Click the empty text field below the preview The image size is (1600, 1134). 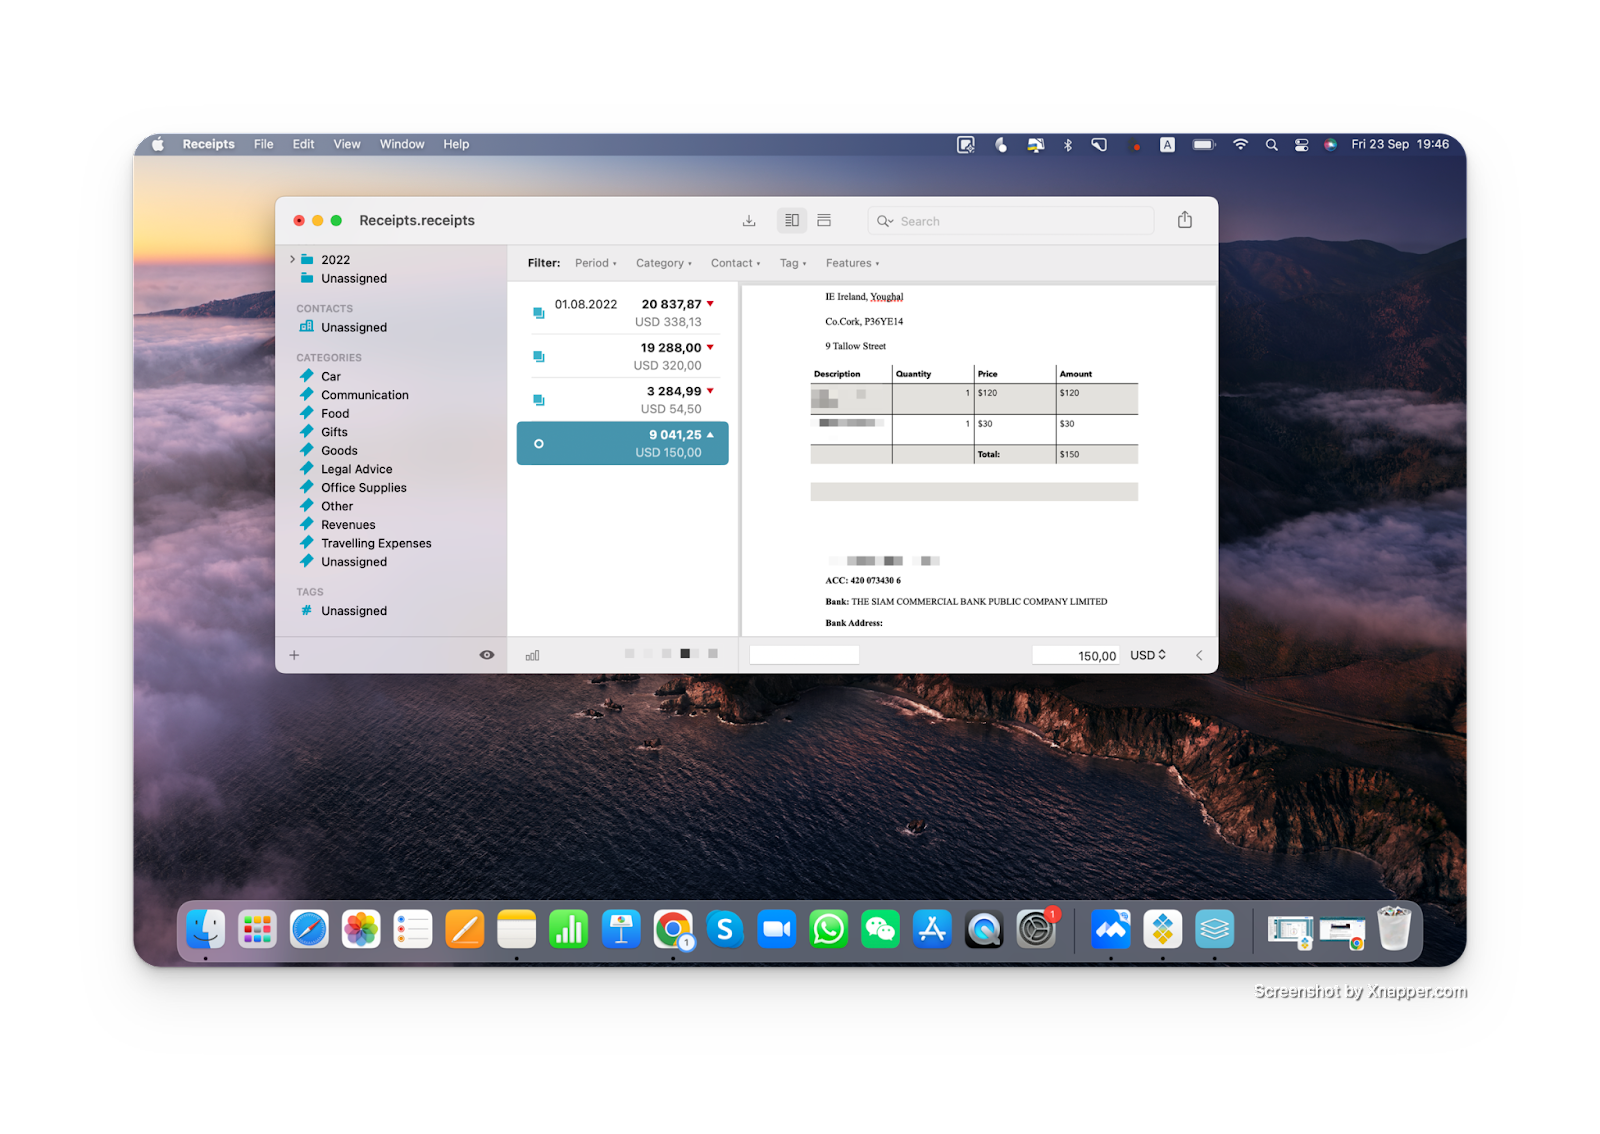[x=804, y=655]
